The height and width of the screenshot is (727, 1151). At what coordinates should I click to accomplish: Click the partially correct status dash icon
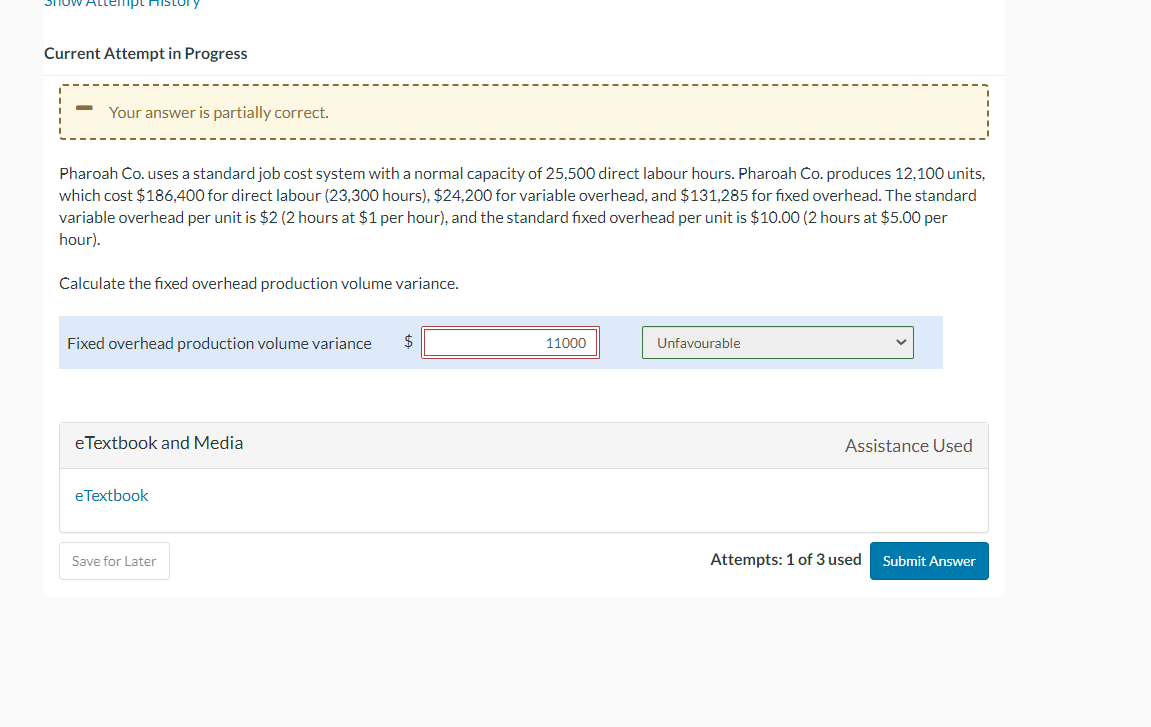pos(84,110)
